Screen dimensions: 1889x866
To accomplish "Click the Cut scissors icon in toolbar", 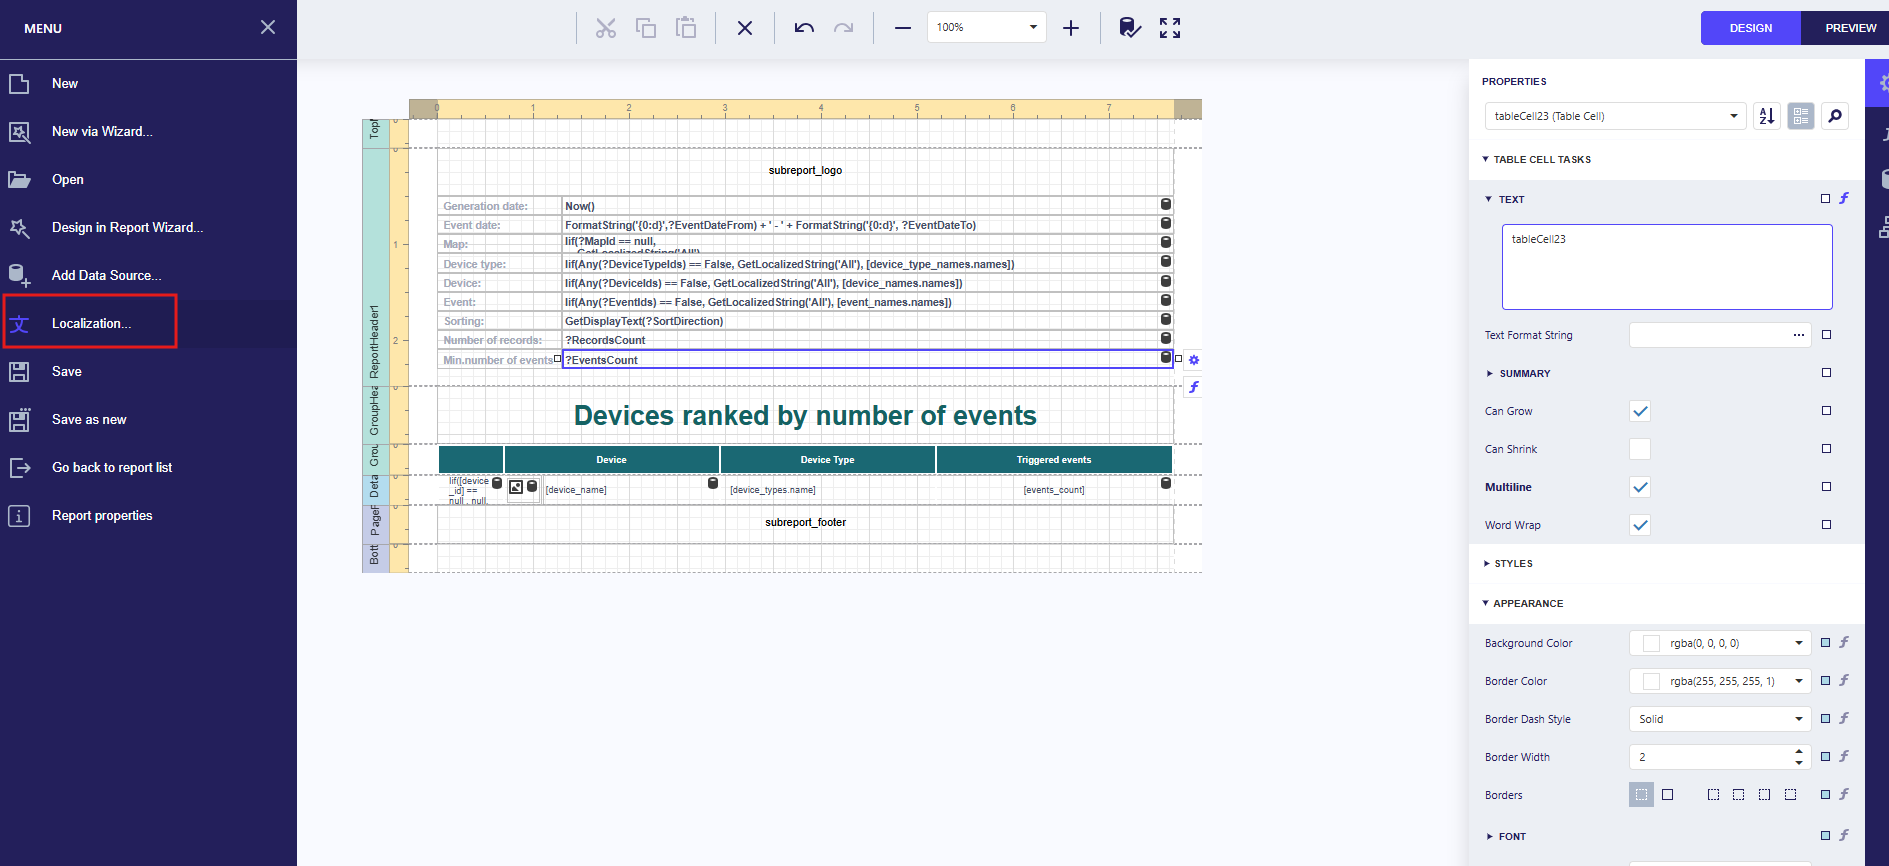I will 605,28.
